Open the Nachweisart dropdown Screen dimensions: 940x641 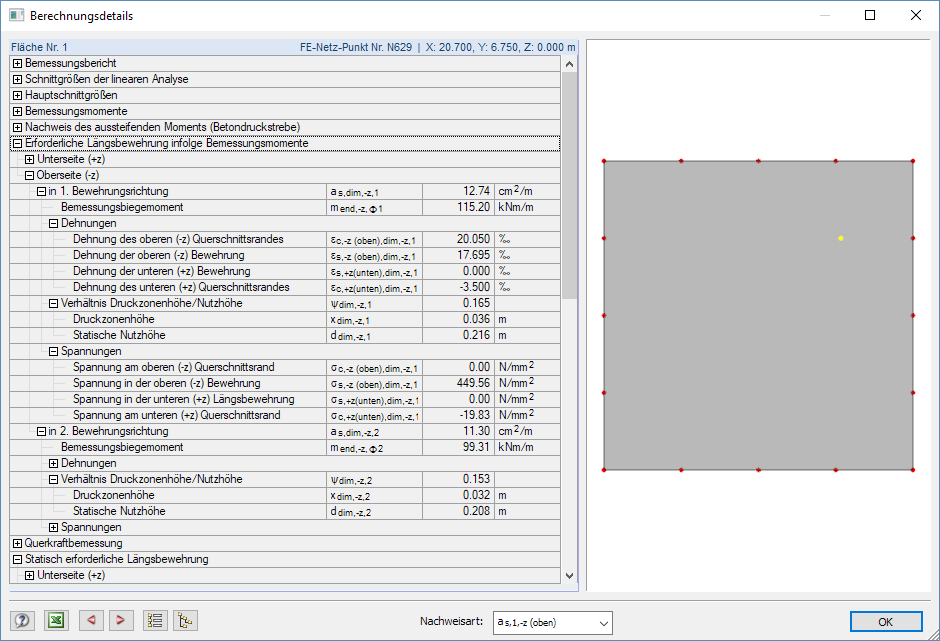pos(552,622)
